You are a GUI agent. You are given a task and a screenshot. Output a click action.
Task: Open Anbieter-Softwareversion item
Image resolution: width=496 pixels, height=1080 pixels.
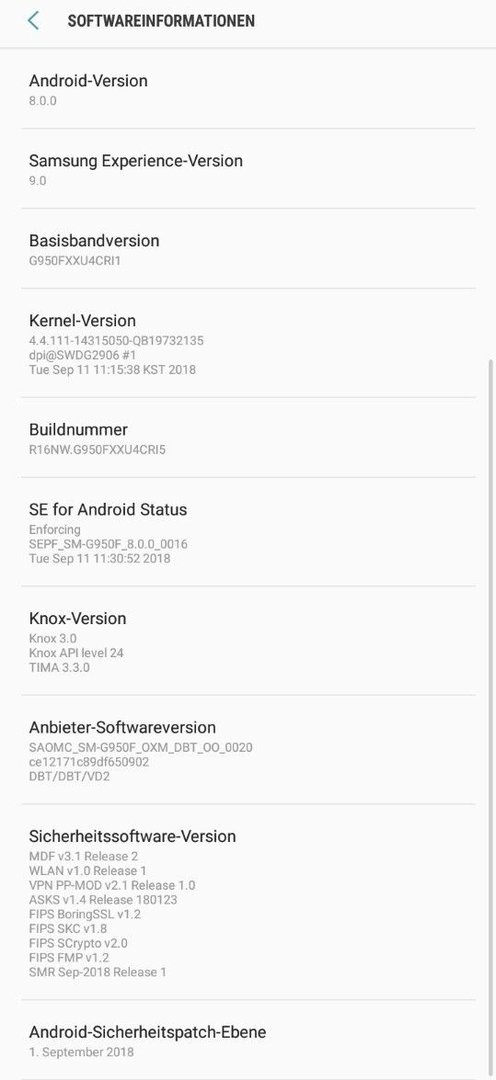point(248,749)
